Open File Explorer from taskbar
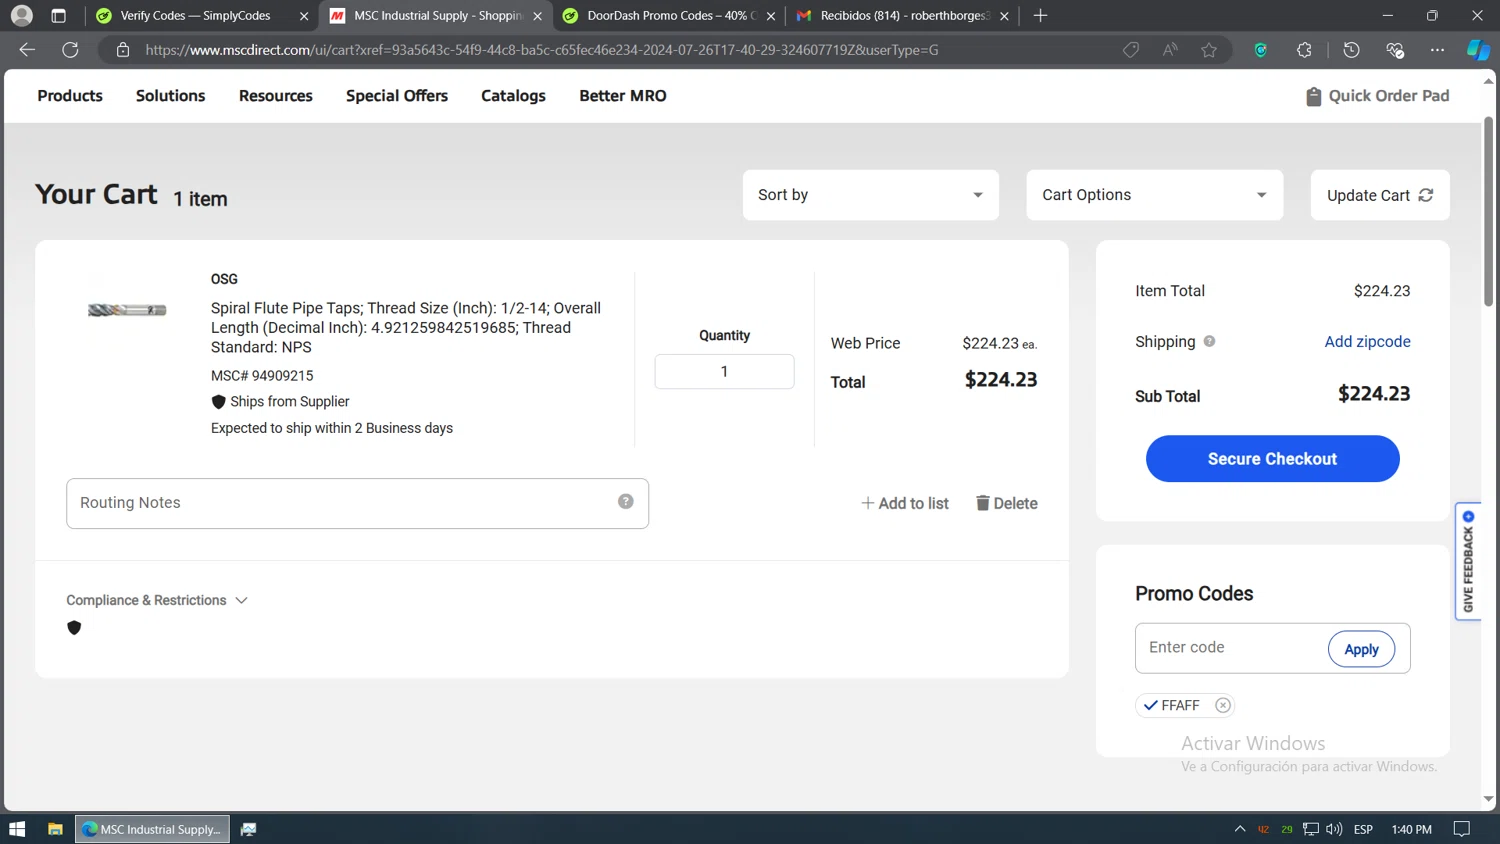 click(55, 829)
